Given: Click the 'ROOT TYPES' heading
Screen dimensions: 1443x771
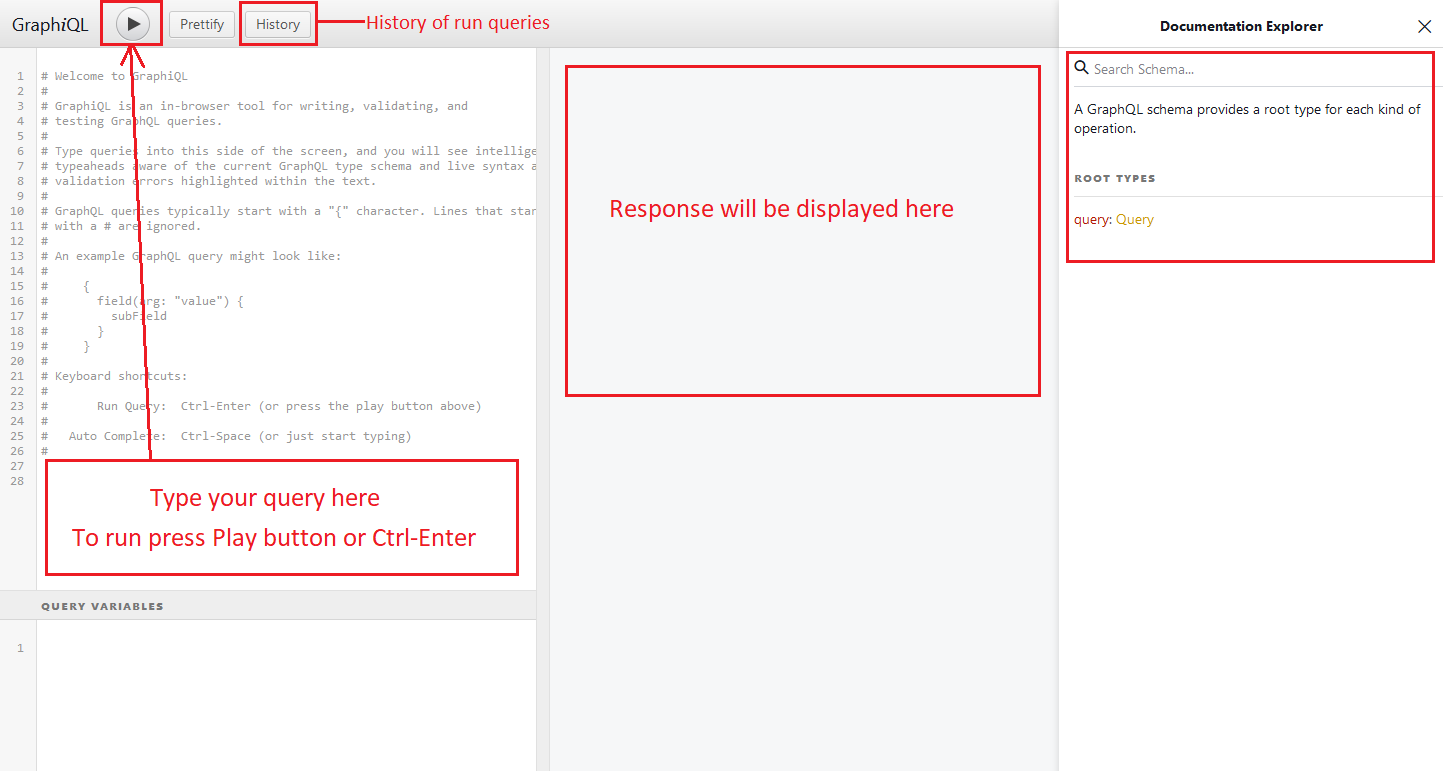Looking at the screenshot, I should click(x=1115, y=178).
